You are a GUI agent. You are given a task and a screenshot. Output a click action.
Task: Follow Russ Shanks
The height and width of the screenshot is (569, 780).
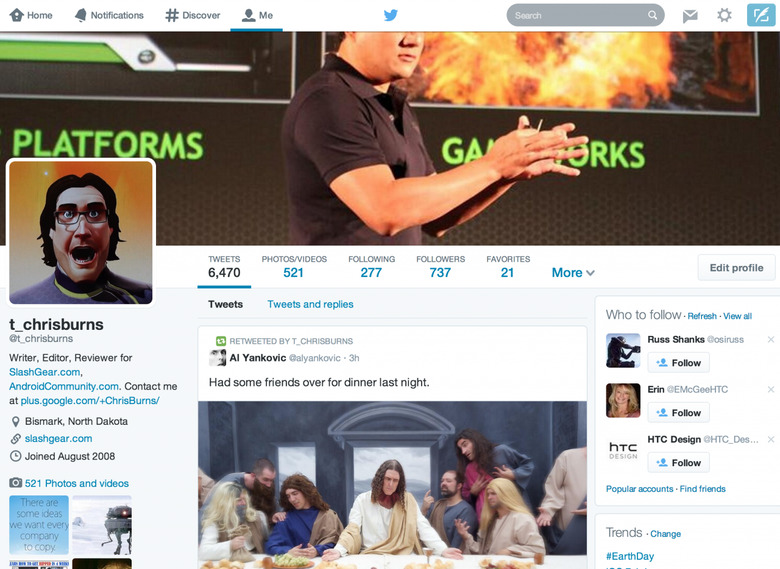tap(679, 363)
